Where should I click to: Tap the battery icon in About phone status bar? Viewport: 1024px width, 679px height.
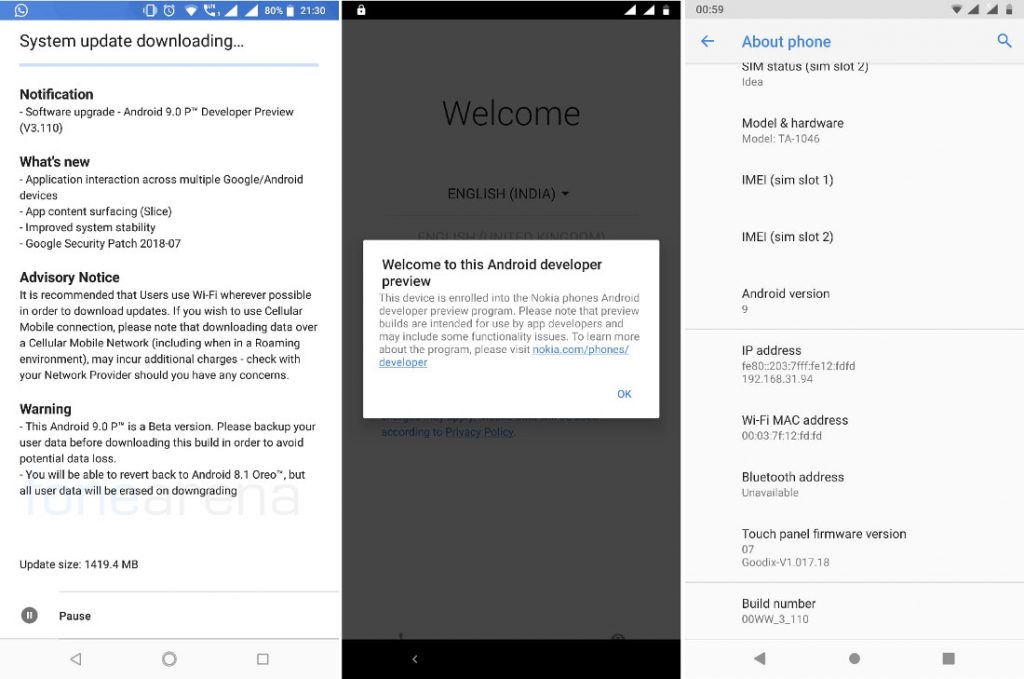1010,9
